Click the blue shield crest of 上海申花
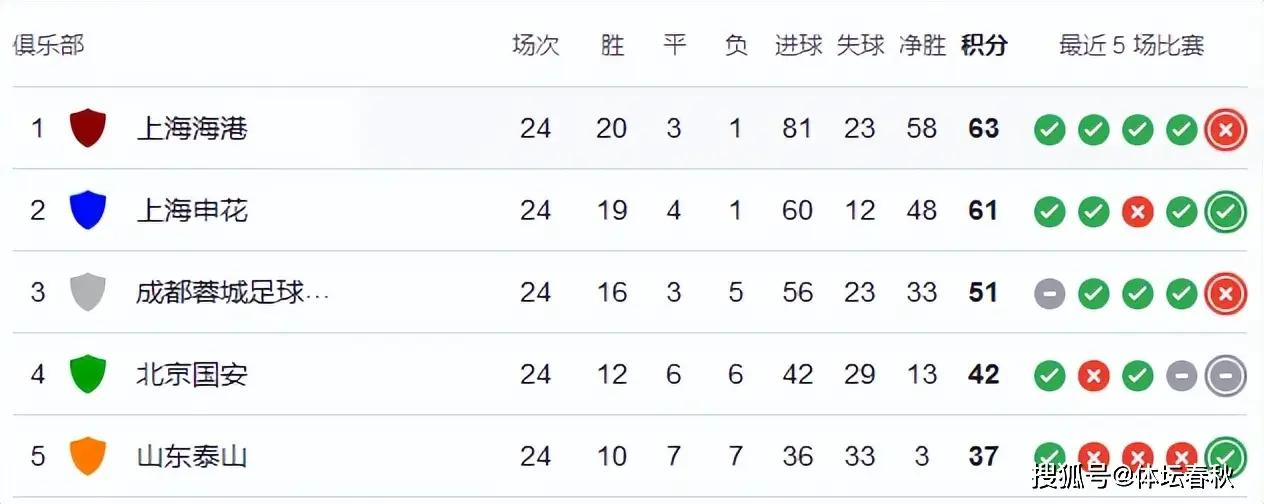 coord(88,211)
